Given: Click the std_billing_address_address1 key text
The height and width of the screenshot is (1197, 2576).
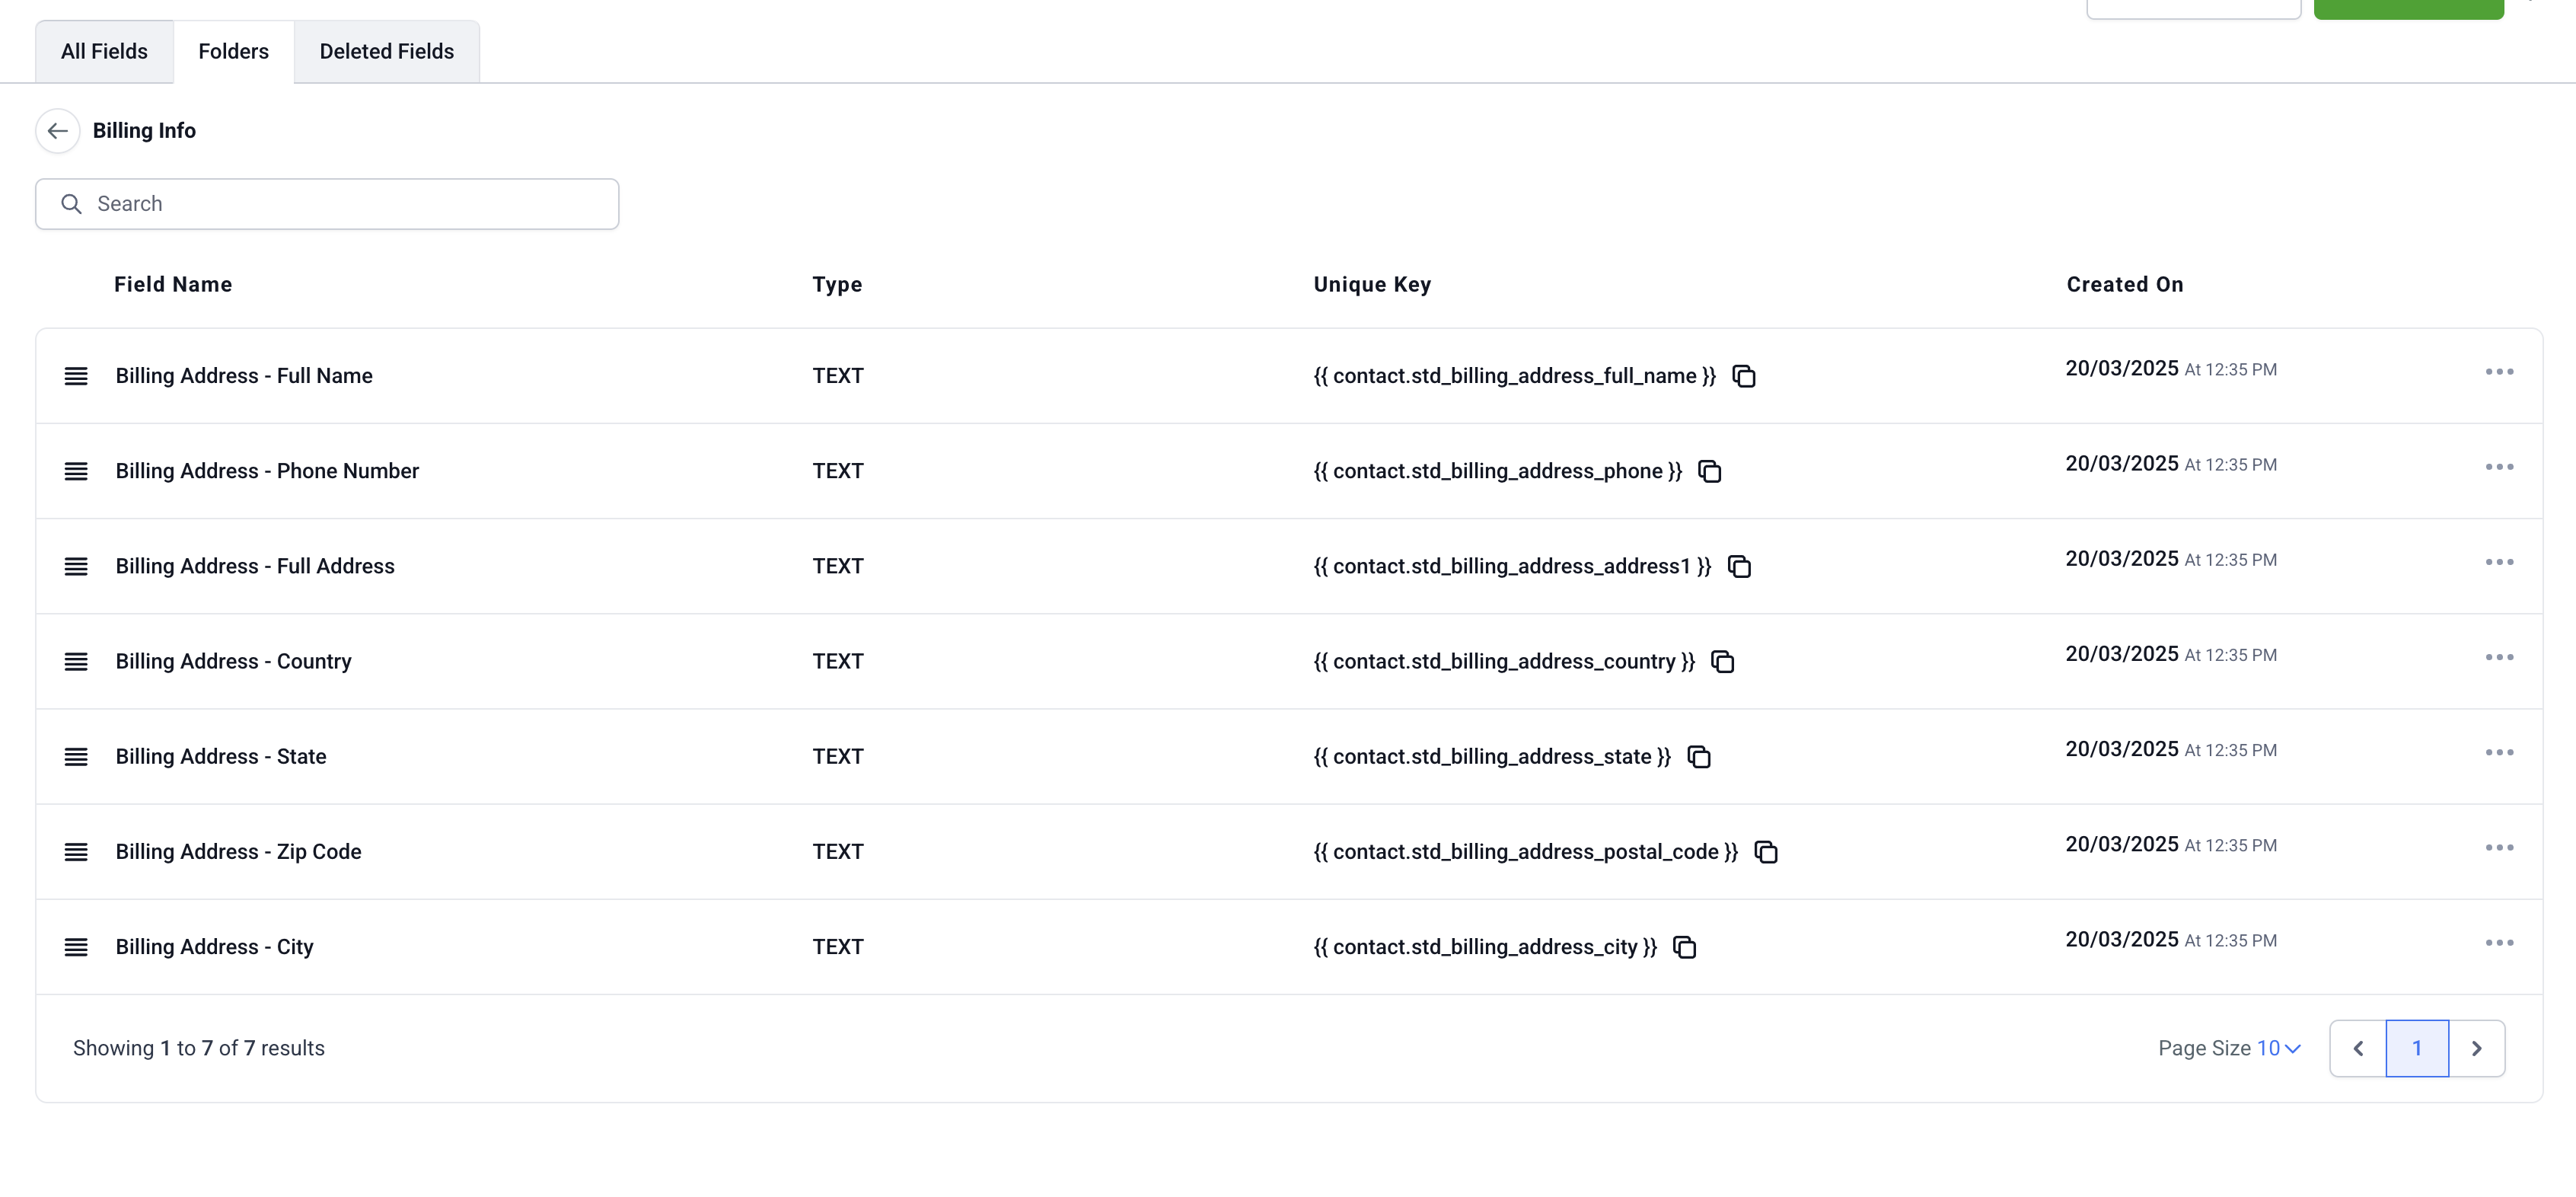Looking at the screenshot, I should [1512, 566].
